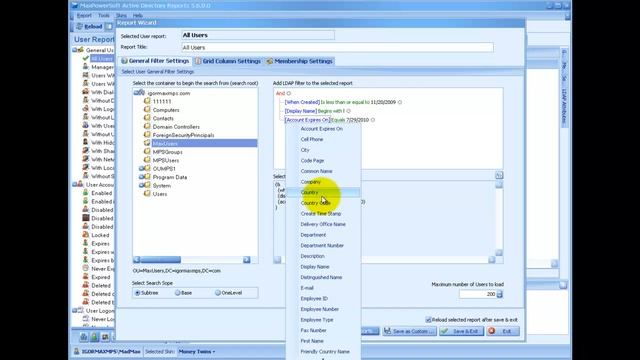Choose City from attribute list
The width and height of the screenshot is (640, 360).
point(323,150)
